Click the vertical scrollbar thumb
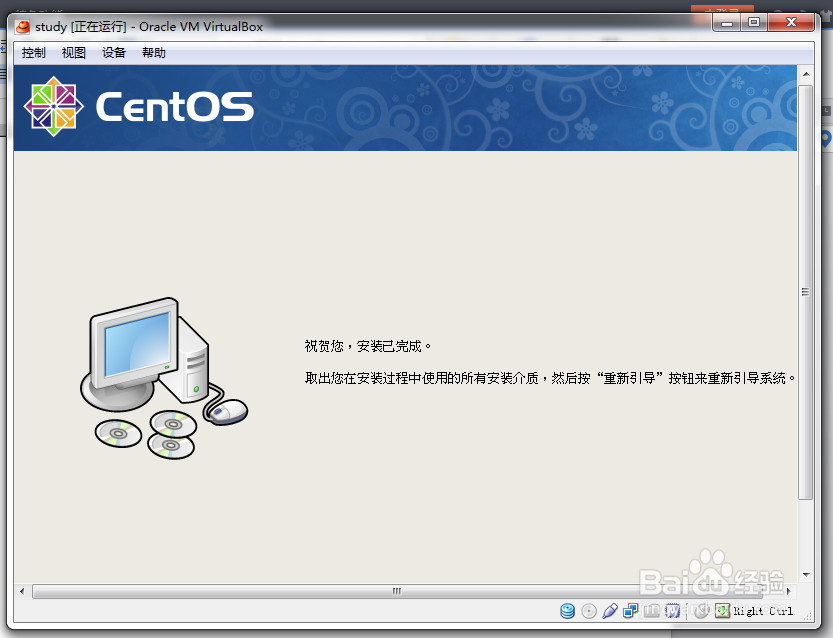Image resolution: width=833 pixels, height=638 pixels. click(x=806, y=292)
